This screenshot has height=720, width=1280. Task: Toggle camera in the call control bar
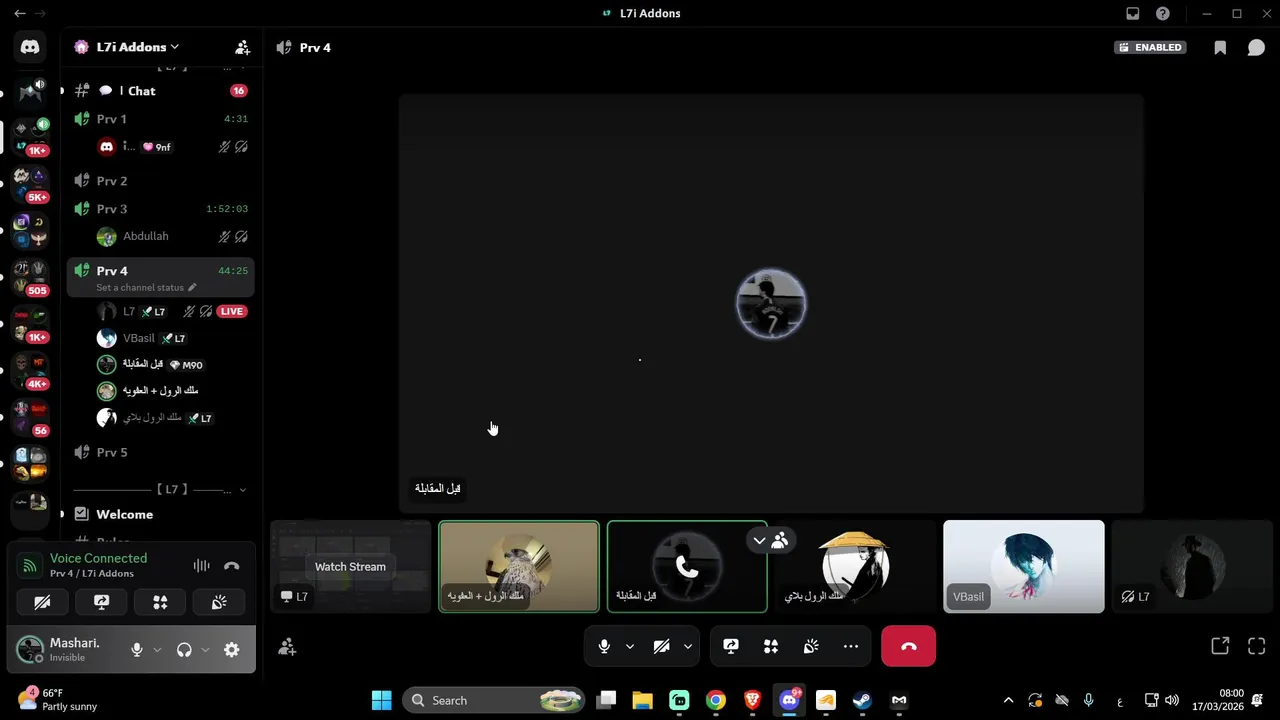tap(661, 646)
